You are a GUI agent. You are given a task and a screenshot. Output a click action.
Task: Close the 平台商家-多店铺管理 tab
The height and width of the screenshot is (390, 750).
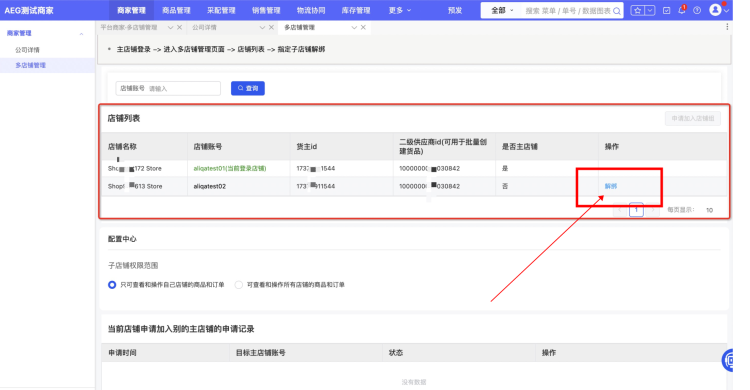(179, 27)
